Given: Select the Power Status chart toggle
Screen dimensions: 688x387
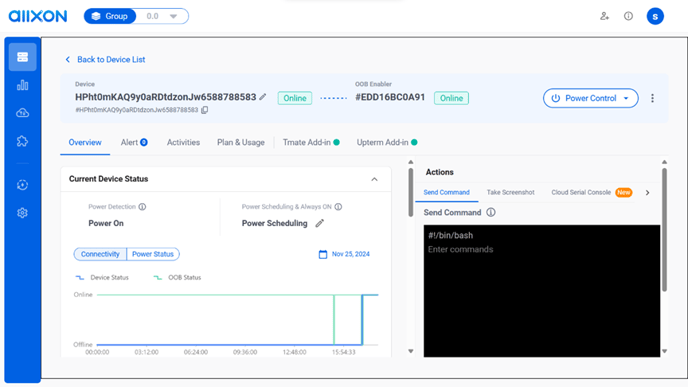Looking at the screenshot, I should point(153,254).
